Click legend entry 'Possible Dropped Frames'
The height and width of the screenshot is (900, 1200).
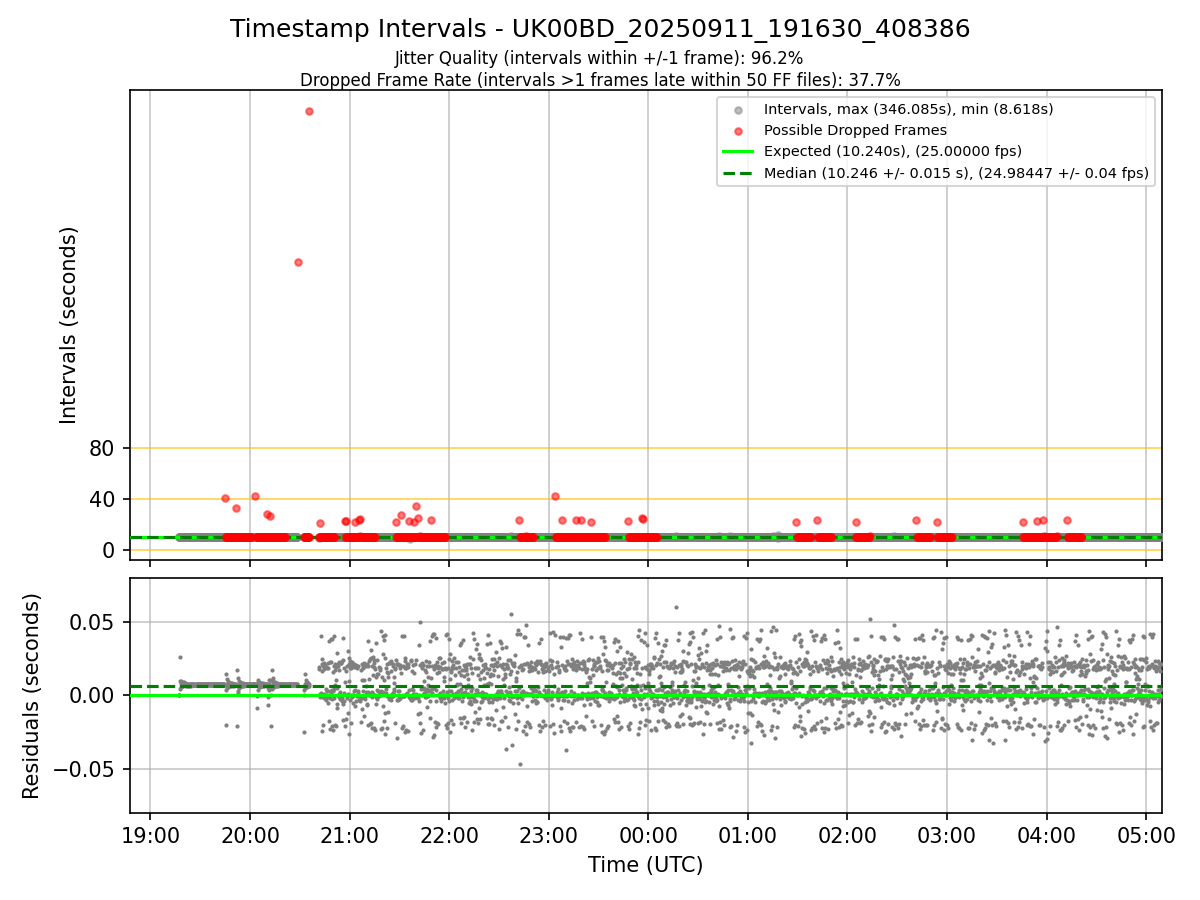pyautogui.click(x=855, y=130)
